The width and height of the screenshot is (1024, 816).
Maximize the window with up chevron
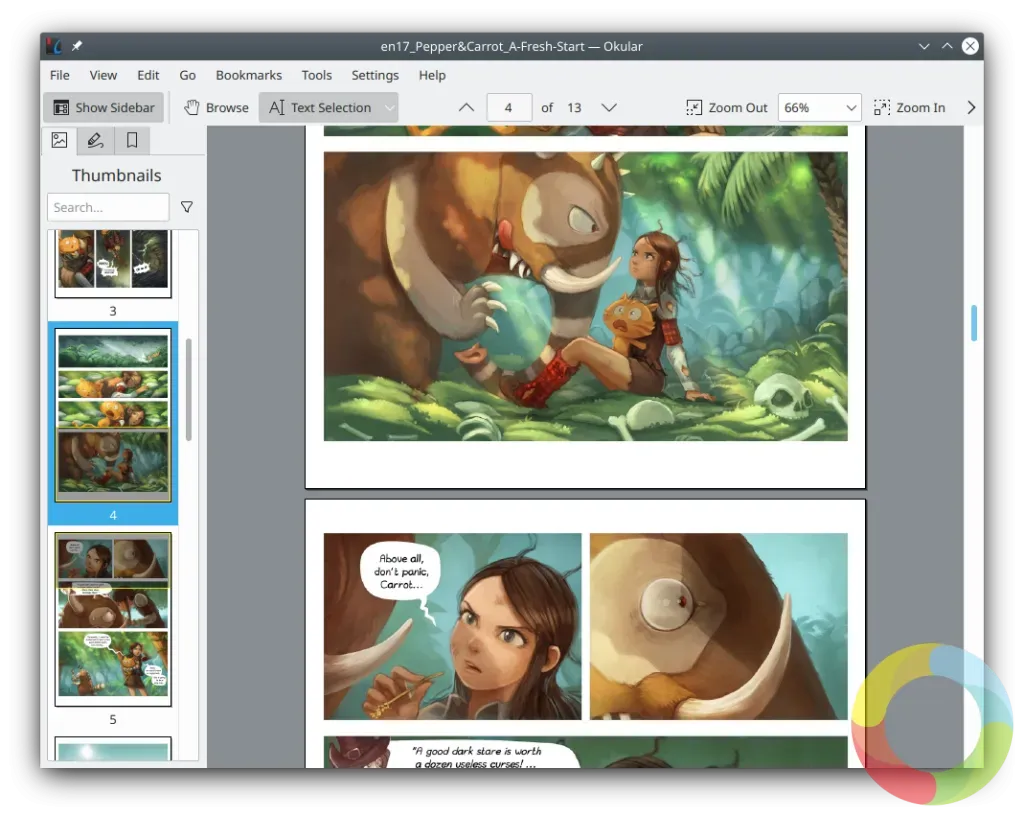[x=947, y=46]
